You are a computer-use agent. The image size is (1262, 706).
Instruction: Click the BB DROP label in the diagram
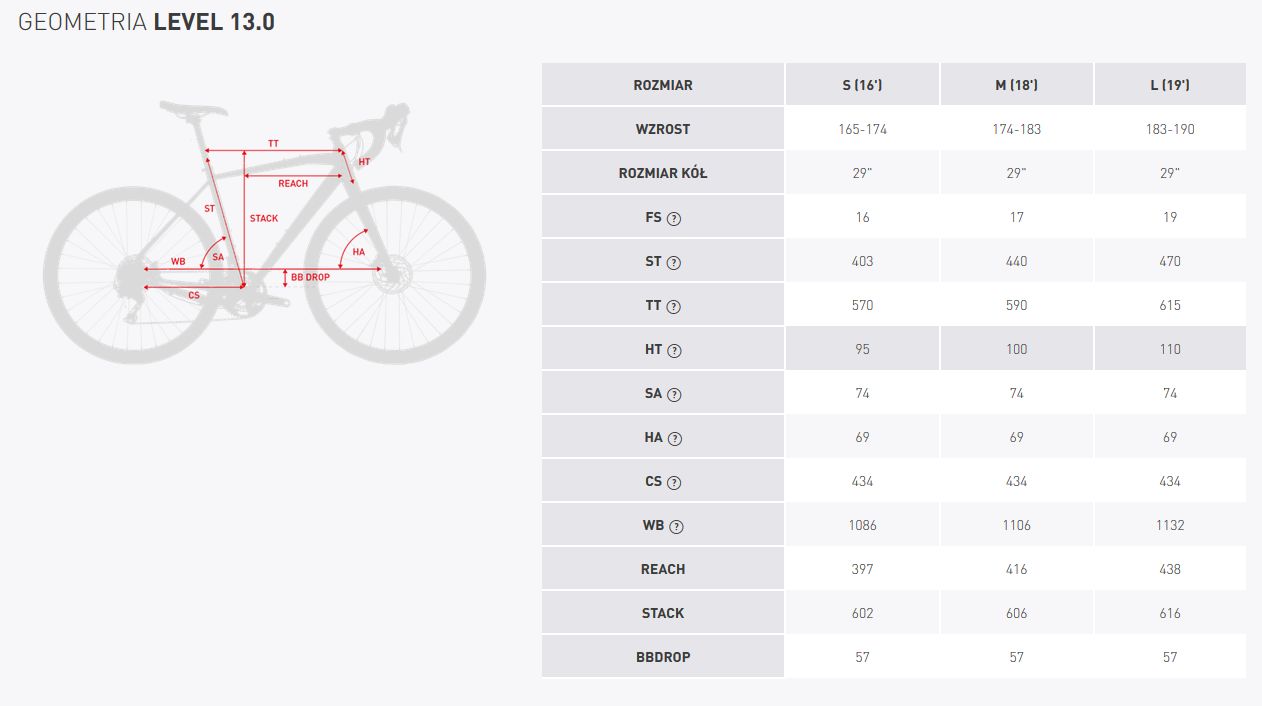tap(310, 277)
